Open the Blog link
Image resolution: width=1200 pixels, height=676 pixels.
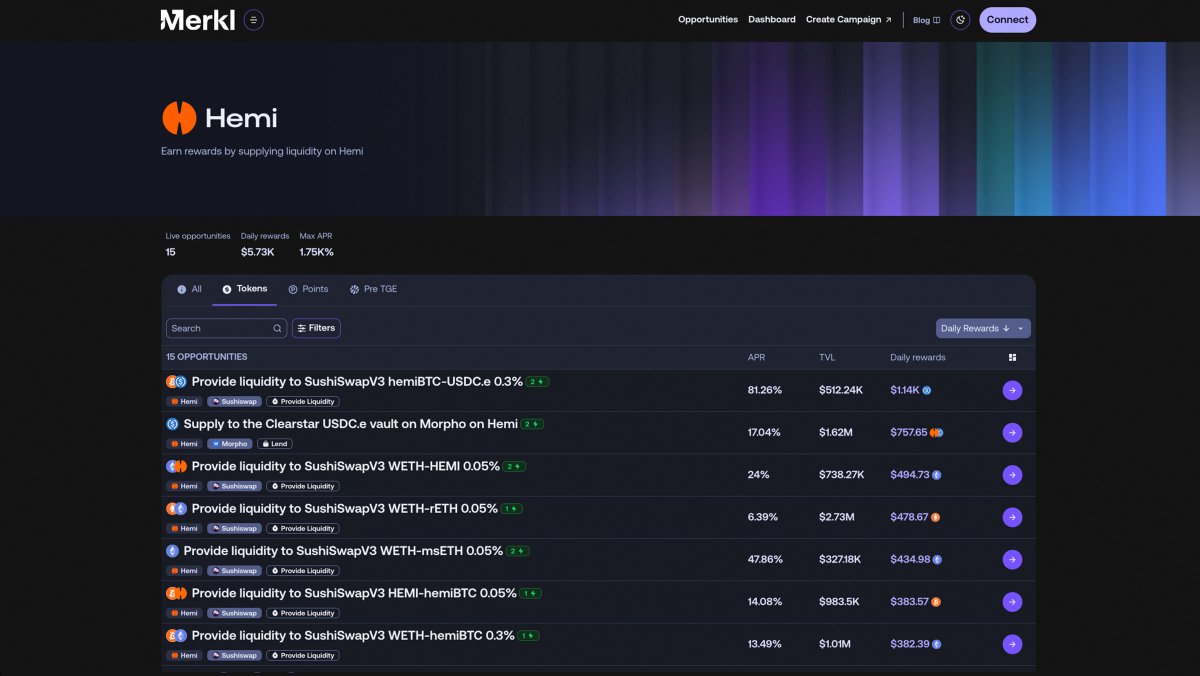coord(926,20)
